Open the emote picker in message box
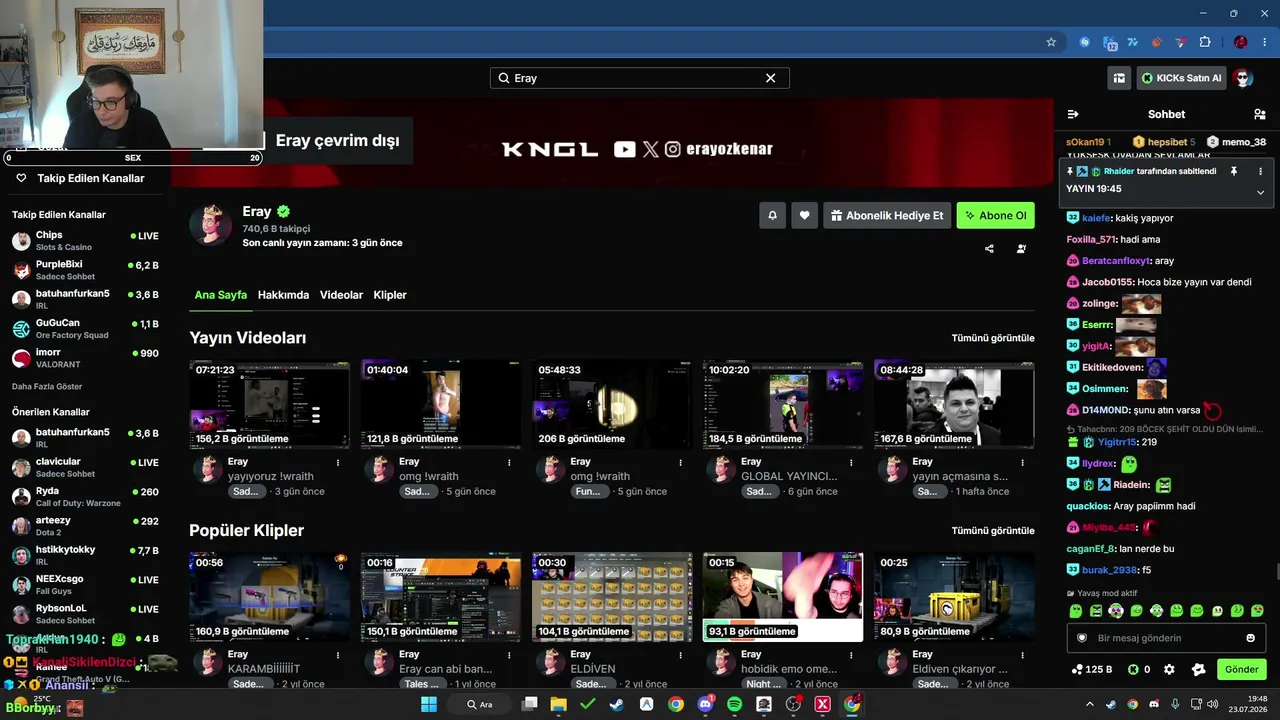The width and height of the screenshot is (1280, 720). [1250, 638]
